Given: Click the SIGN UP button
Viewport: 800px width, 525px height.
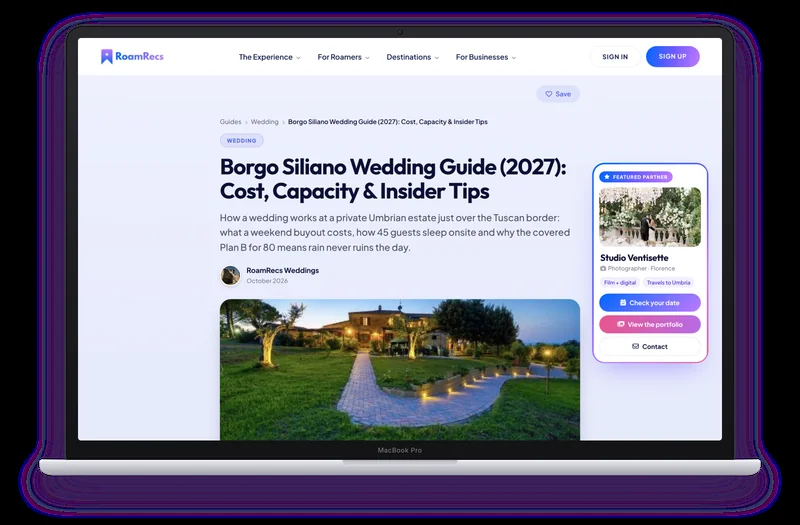Looking at the screenshot, I should (x=672, y=57).
